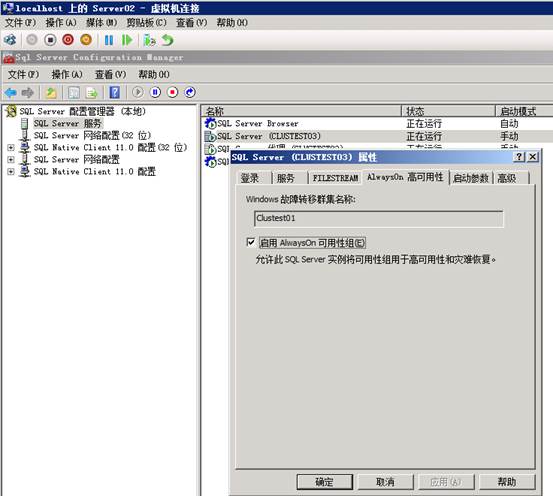Switch to the FILESTREAM tab
This screenshot has height=496, width=553.
click(335, 178)
